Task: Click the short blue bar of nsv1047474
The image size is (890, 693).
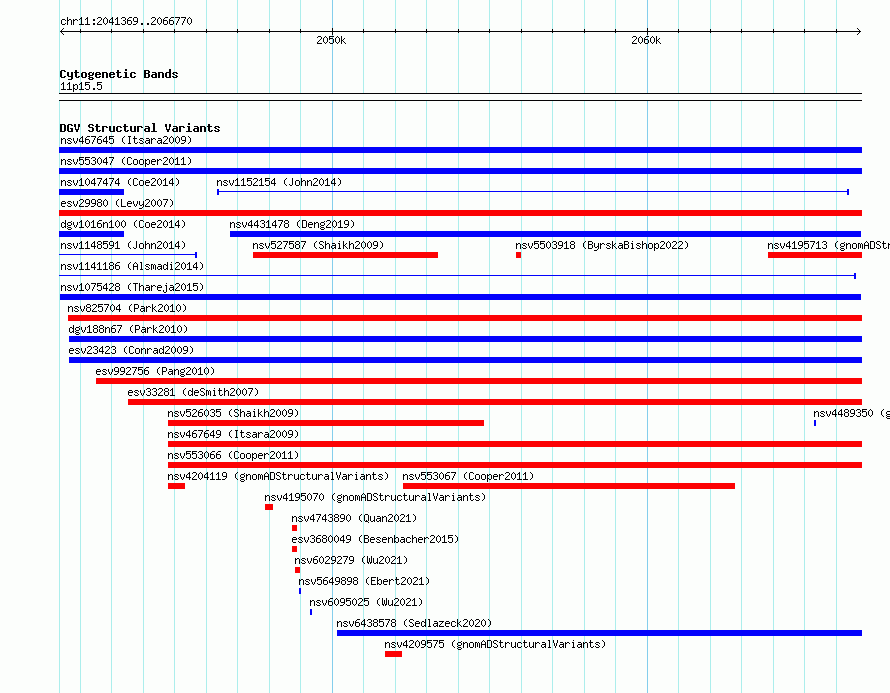Action: coord(91,192)
